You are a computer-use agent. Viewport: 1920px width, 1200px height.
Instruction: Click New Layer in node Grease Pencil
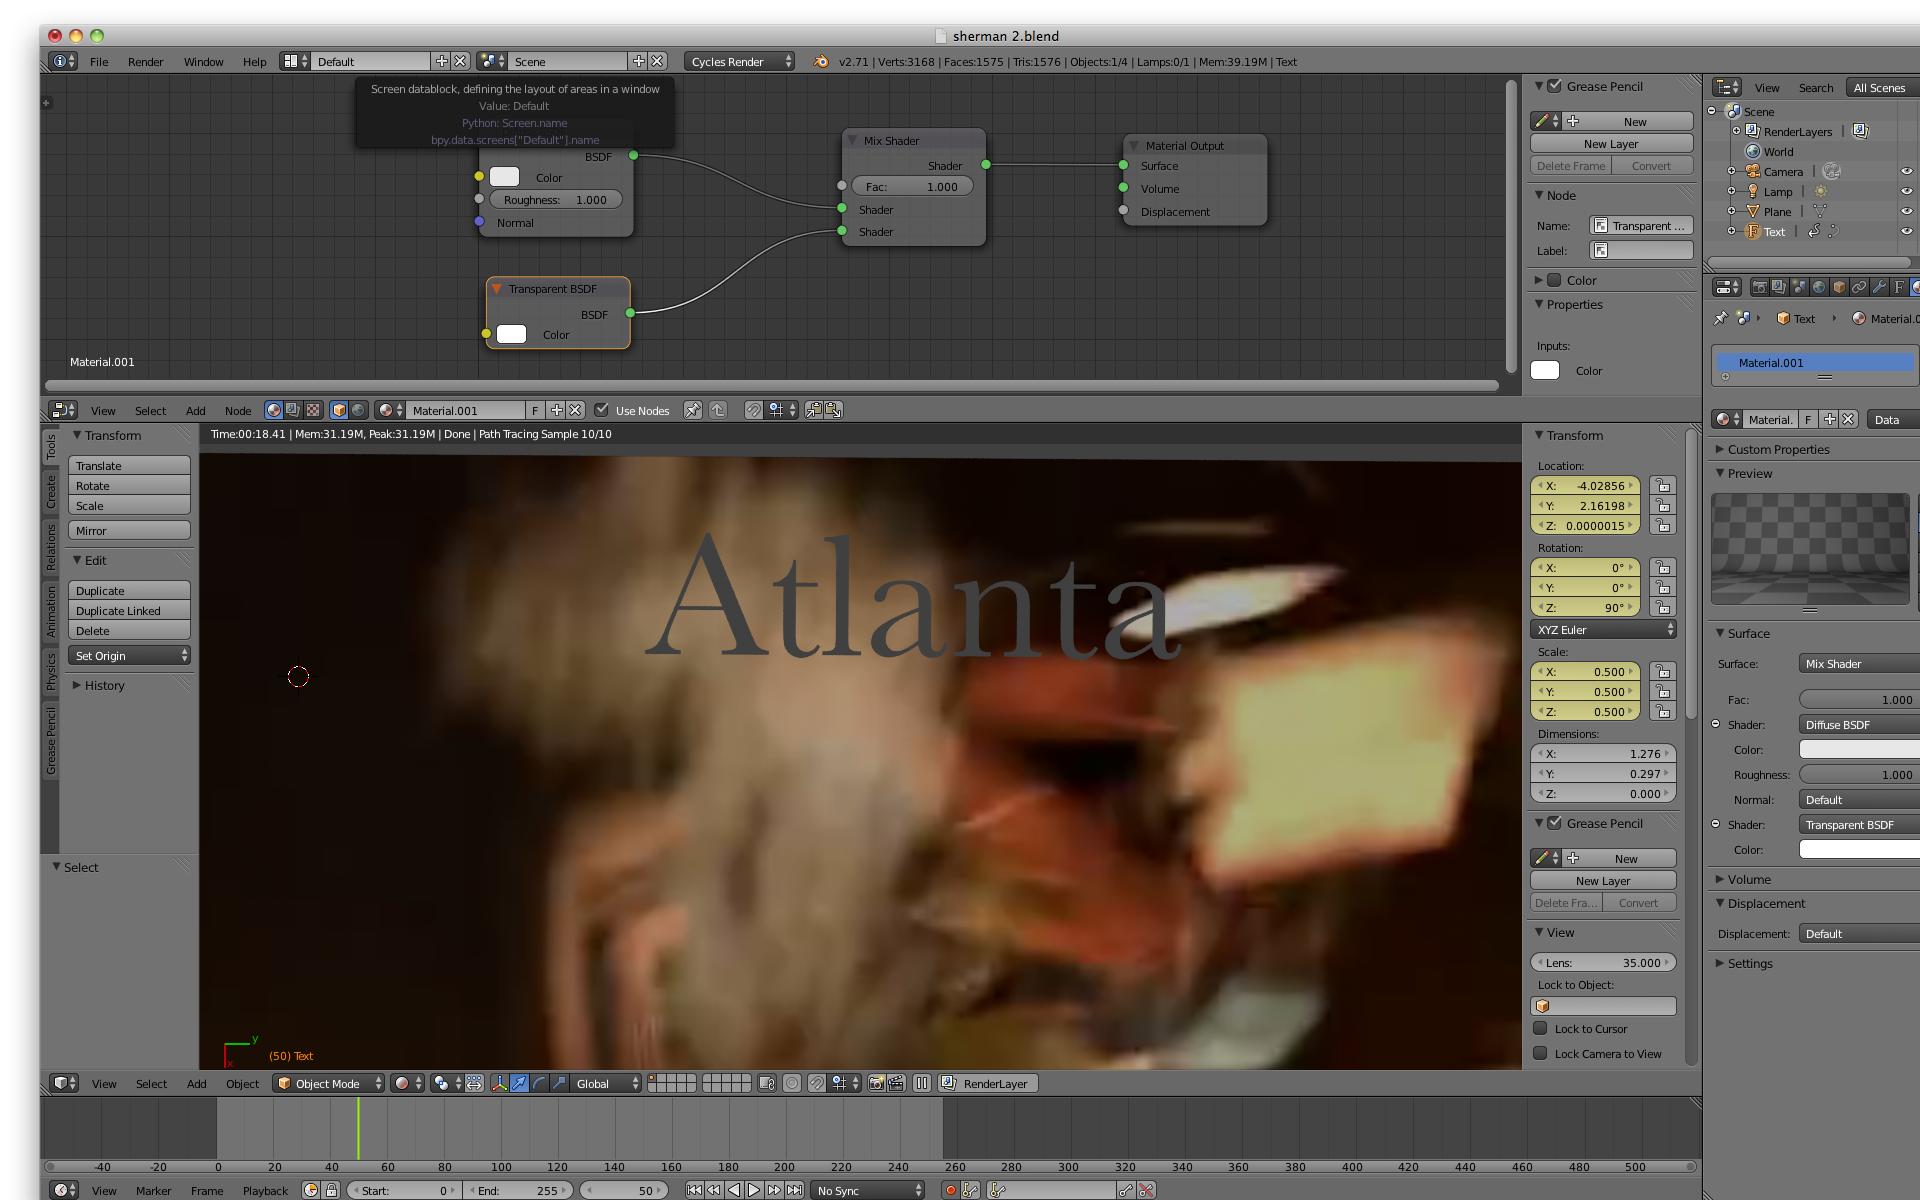(x=1611, y=143)
